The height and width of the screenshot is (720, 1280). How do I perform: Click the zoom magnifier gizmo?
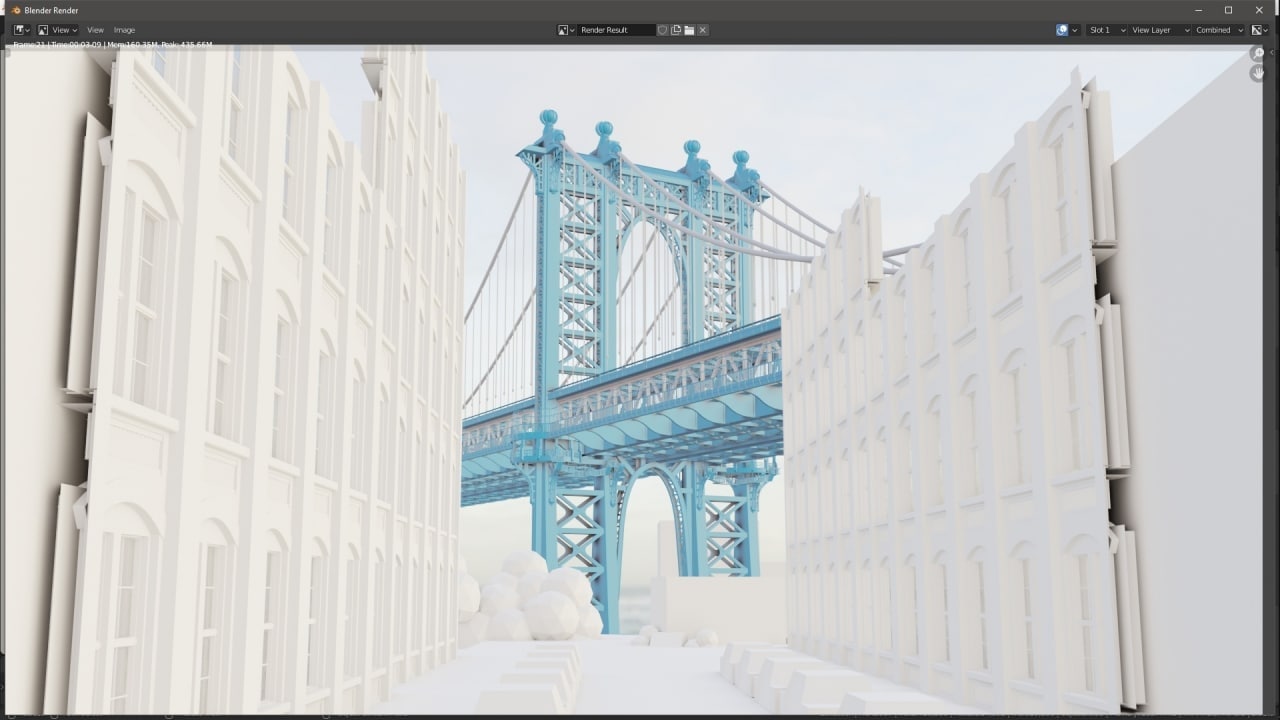click(x=1259, y=54)
